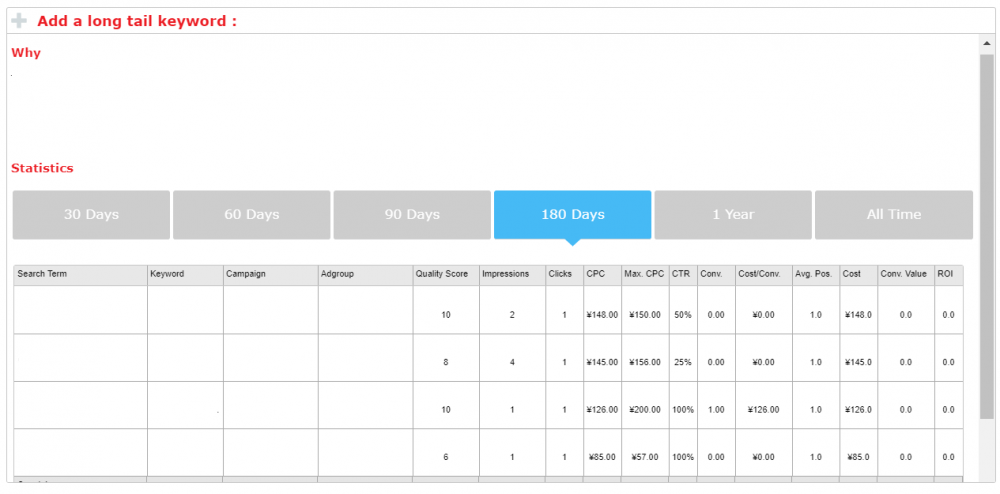This screenshot has width=1000, height=494.
Task: Select the ¥126.00 Cost/Conv. cell
Action: click(x=763, y=409)
